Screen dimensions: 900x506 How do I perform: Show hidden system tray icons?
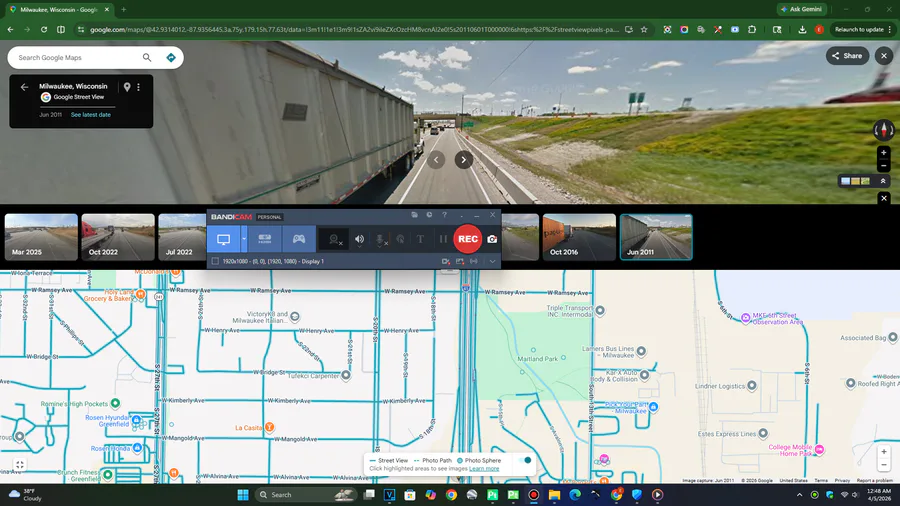(x=799, y=495)
